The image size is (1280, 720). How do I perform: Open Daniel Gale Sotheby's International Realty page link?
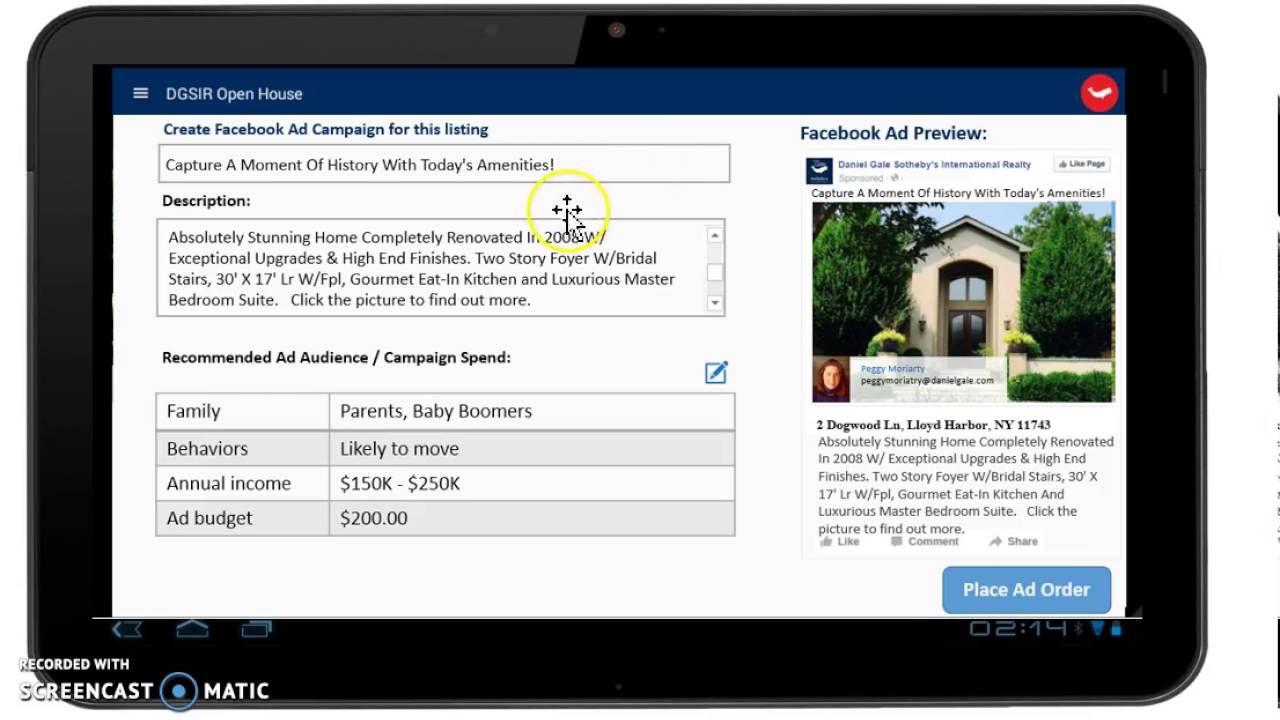pyautogui.click(x=934, y=164)
